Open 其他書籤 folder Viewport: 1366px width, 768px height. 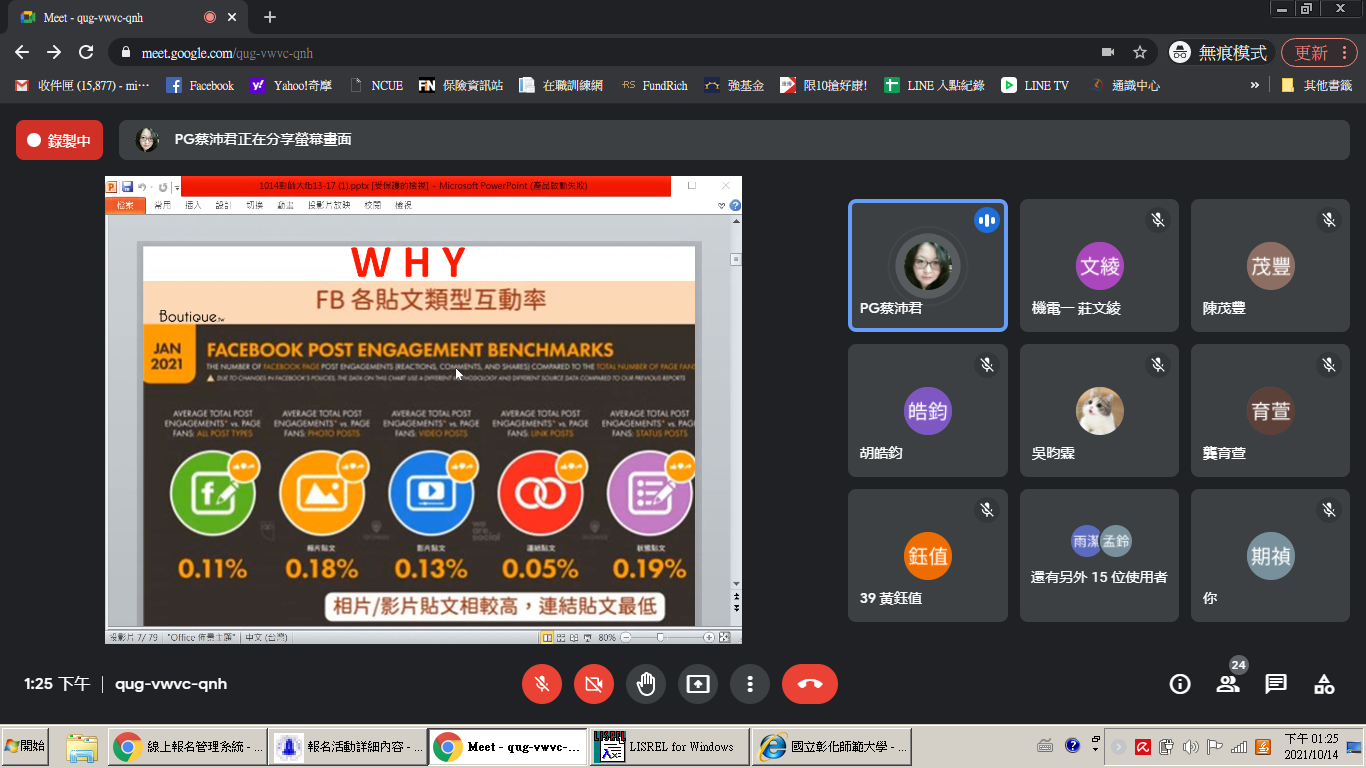coord(1317,86)
